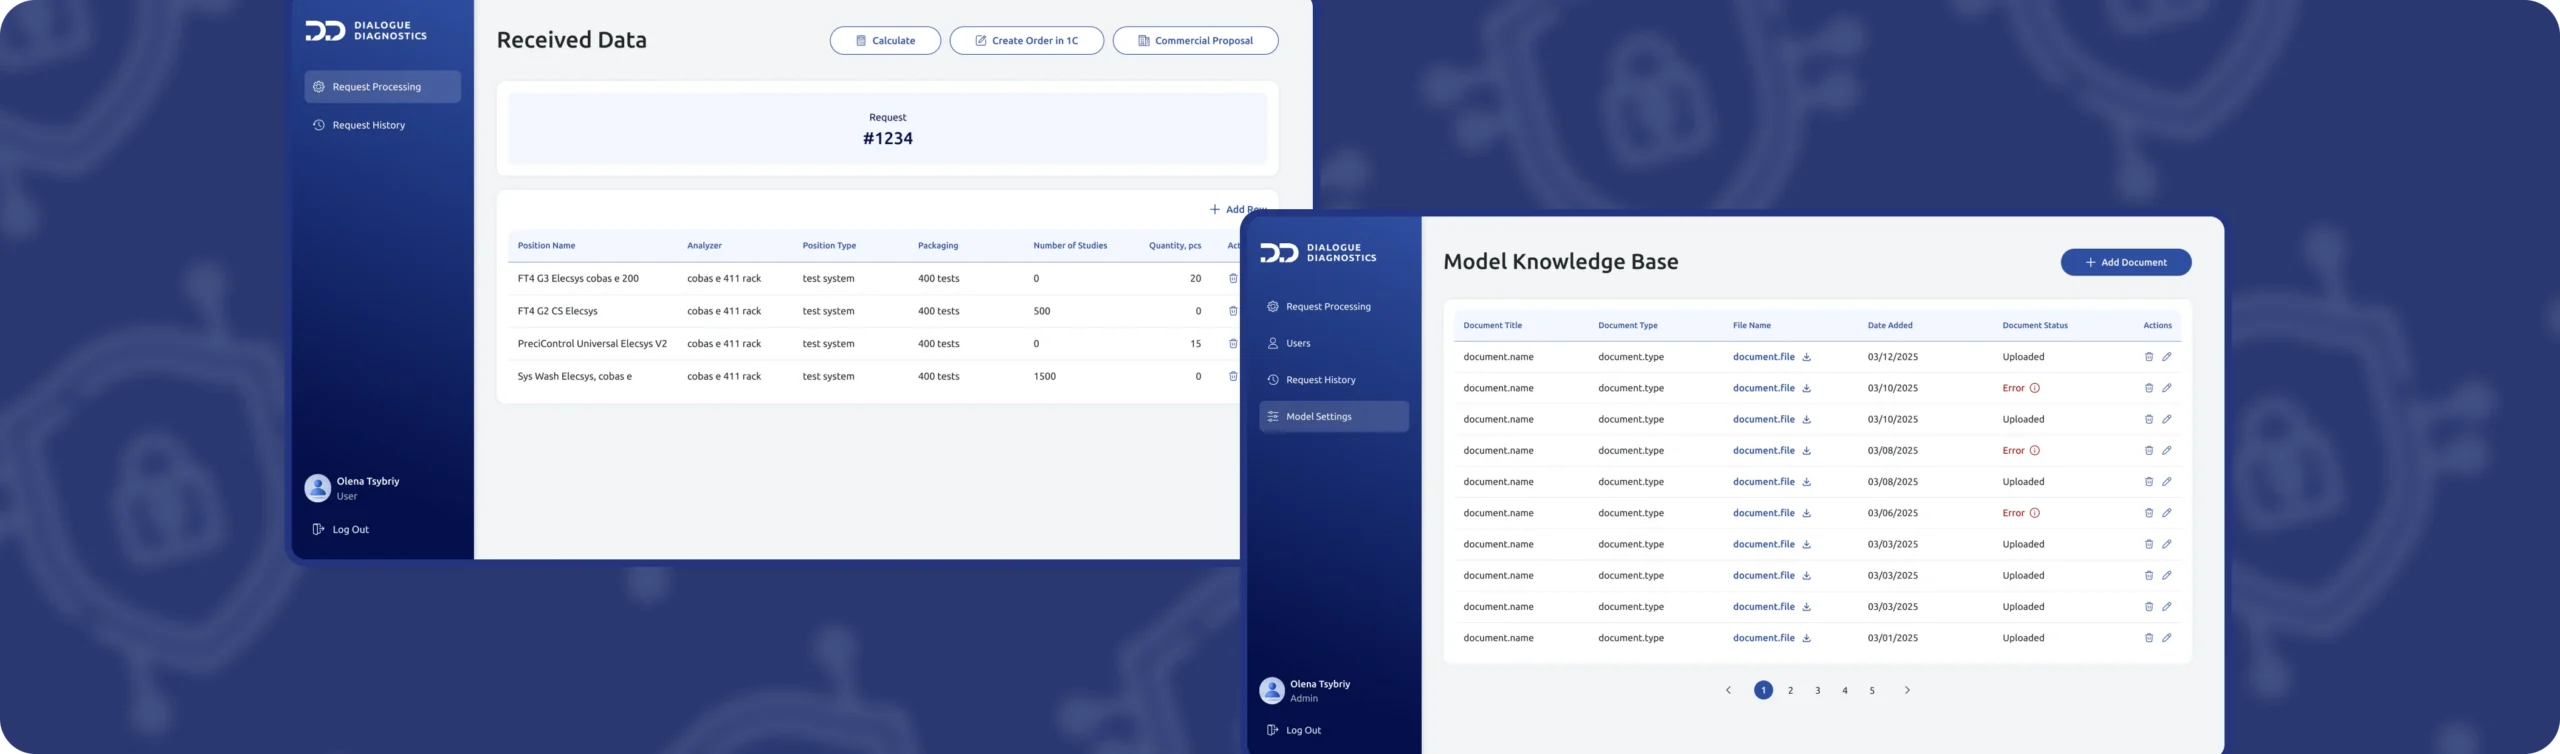Delete the FT4 G3 Elecsys cobas row
Screen dimensions: 2560x754
point(1232,279)
